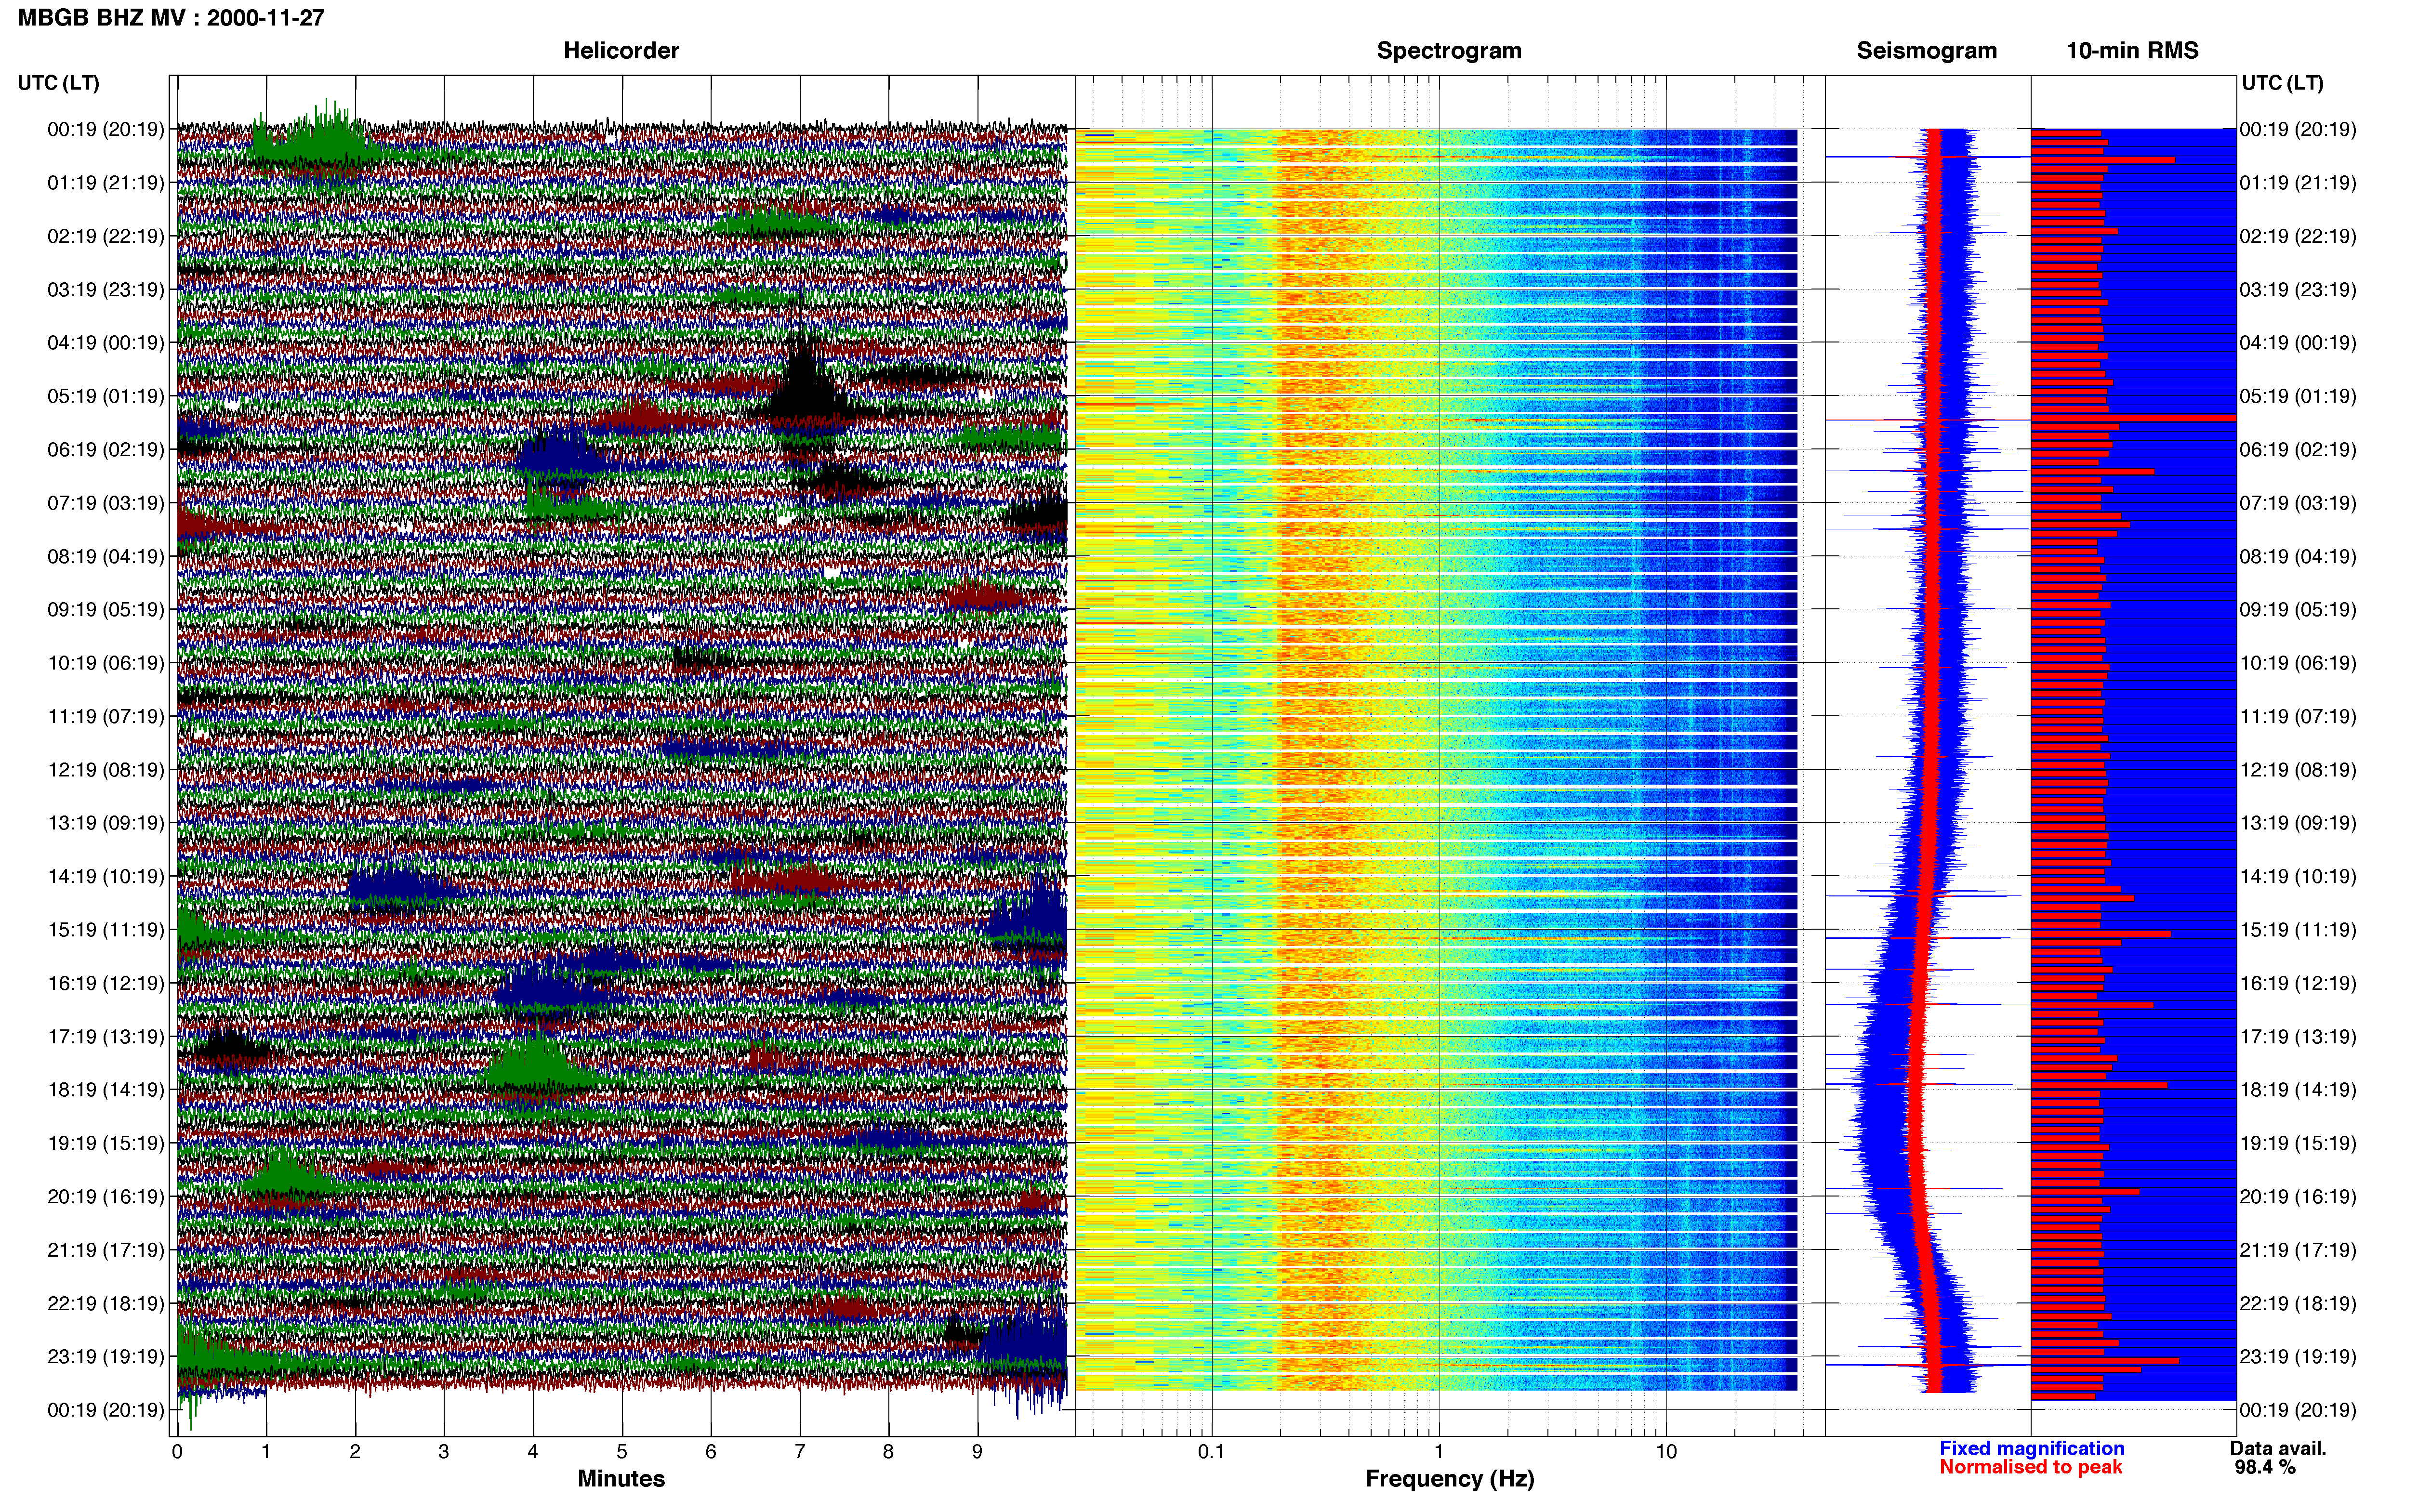Click the right UTC (LT) axis label
2418x1512 pixels.
click(2282, 83)
